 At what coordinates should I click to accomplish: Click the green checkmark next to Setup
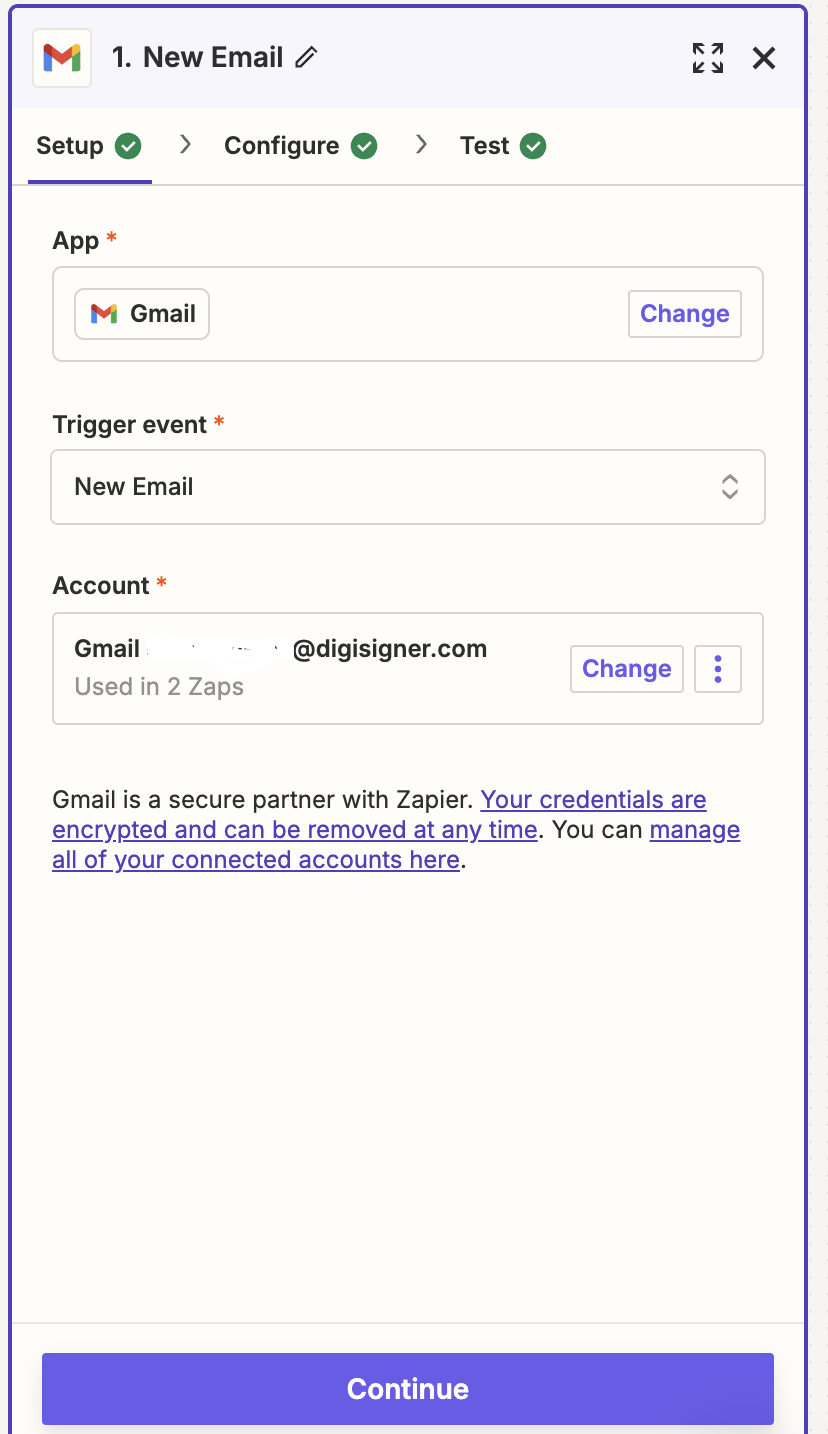pos(128,146)
